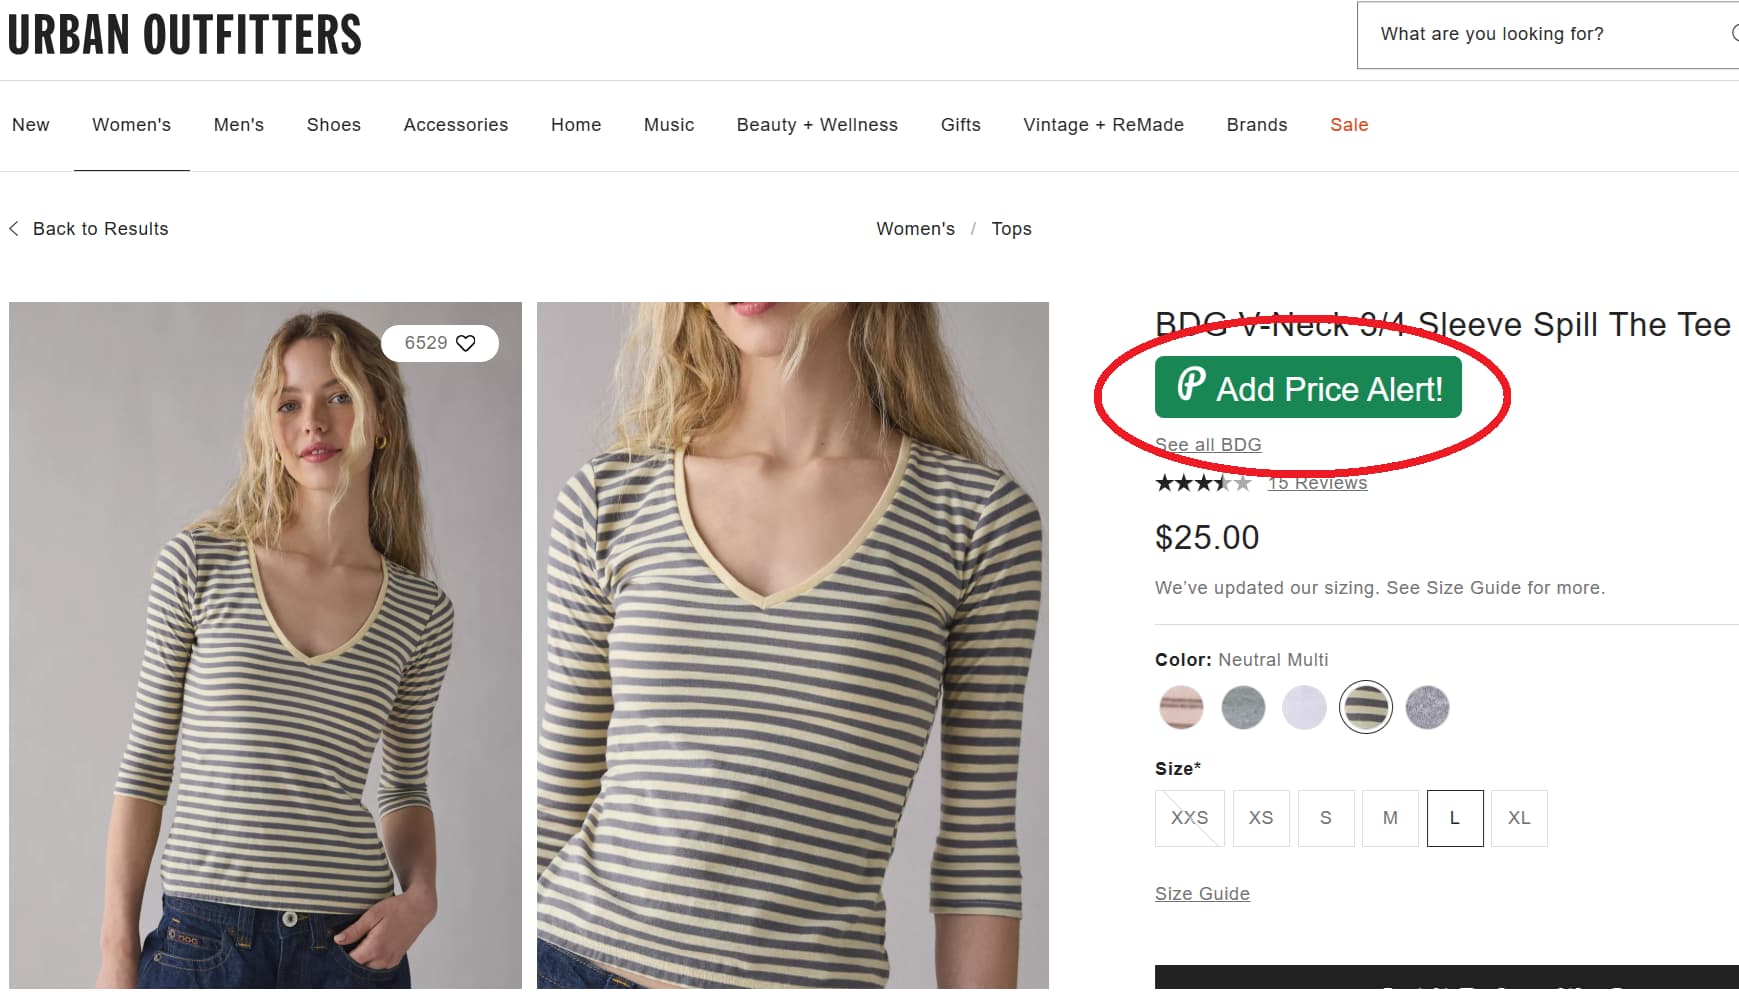Click the search magnifier icon

(1736, 33)
